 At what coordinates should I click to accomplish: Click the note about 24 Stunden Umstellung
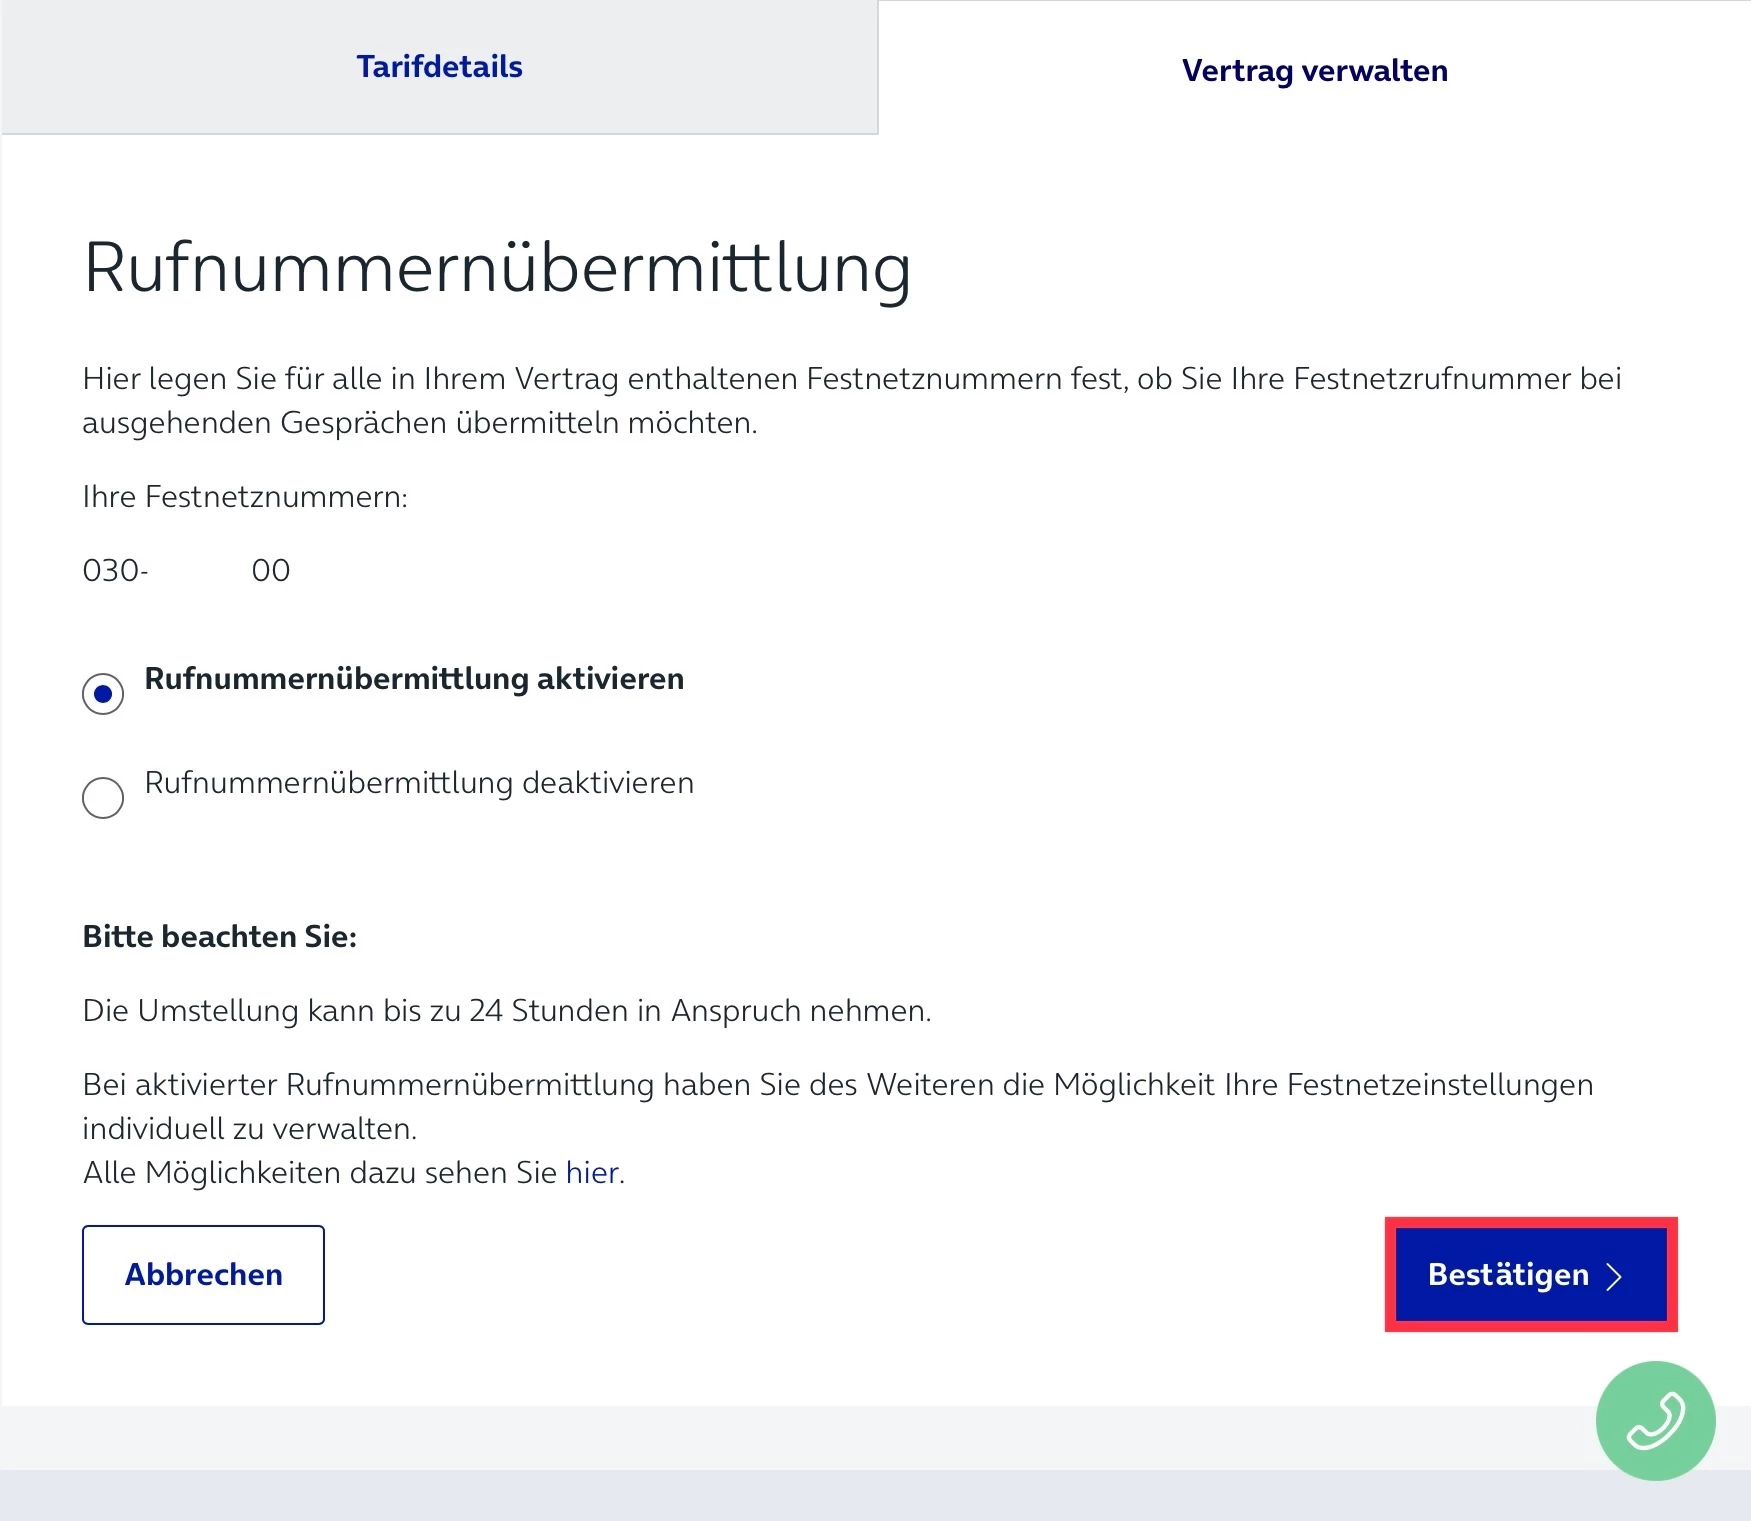pos(507,1011)
